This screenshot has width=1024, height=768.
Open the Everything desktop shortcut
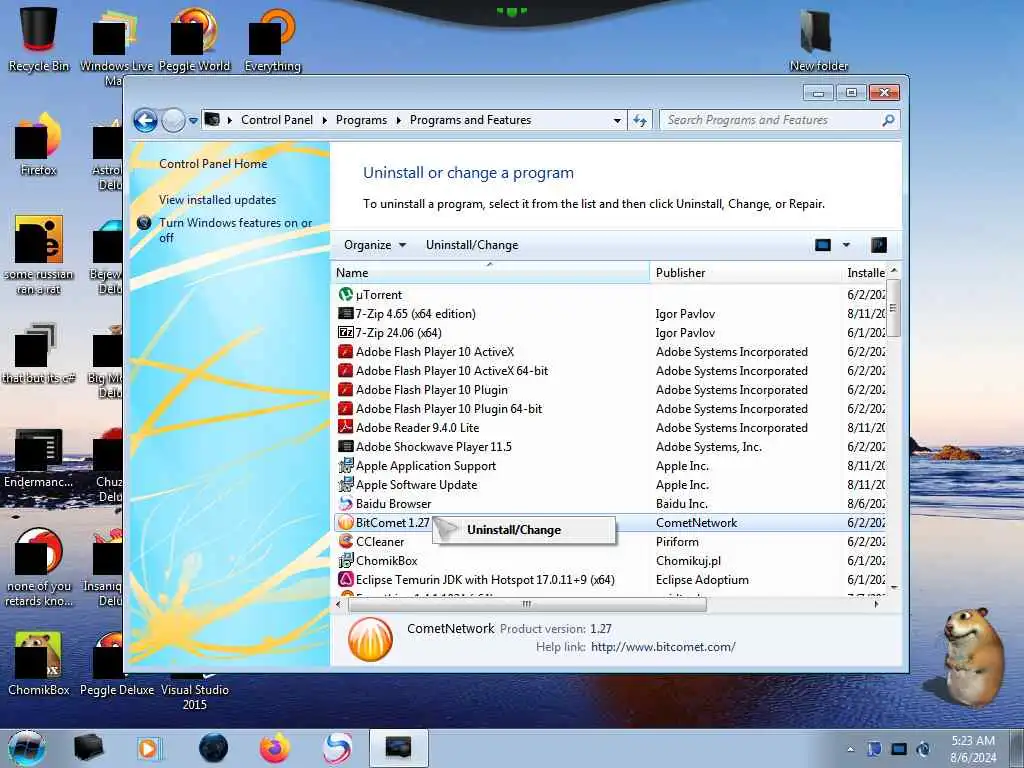(272, 39)
